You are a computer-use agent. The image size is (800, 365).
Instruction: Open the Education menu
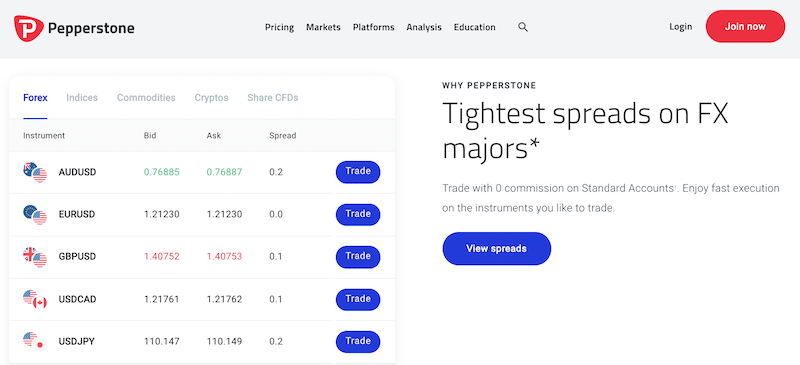(x=474, y=27)
